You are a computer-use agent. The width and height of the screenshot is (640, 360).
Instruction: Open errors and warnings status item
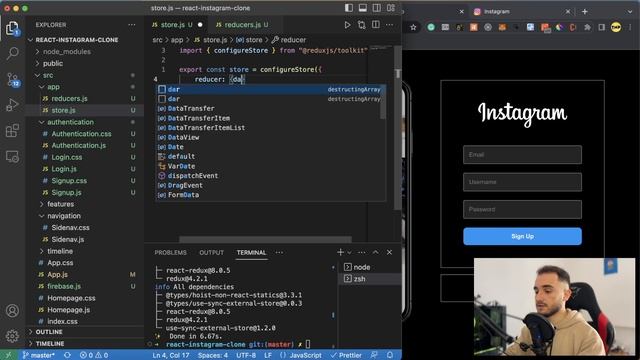tap(94, 355)
